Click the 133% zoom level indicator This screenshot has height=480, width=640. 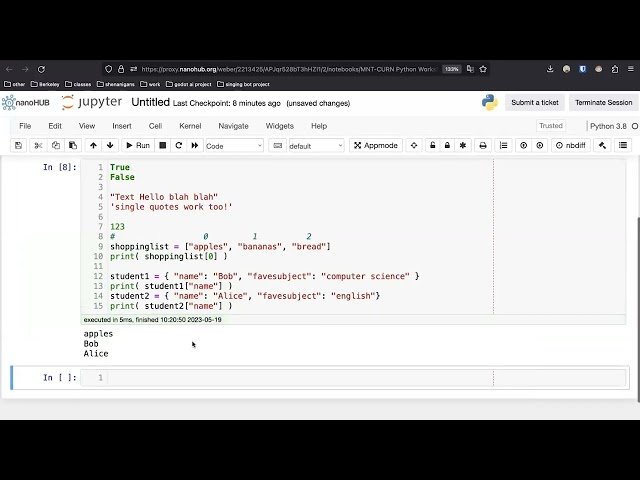click(x=451, y=69)
